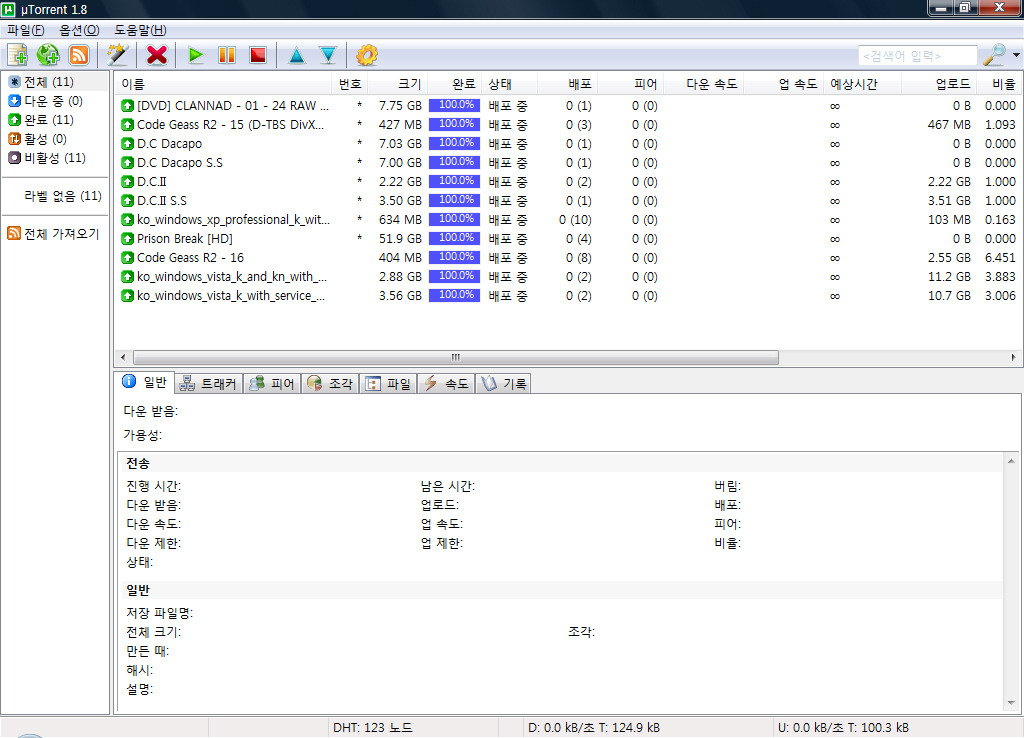The width and height of the screenshot is (1024, 738).
Task: Click the magnifier search icon
Action: point(995,56)
